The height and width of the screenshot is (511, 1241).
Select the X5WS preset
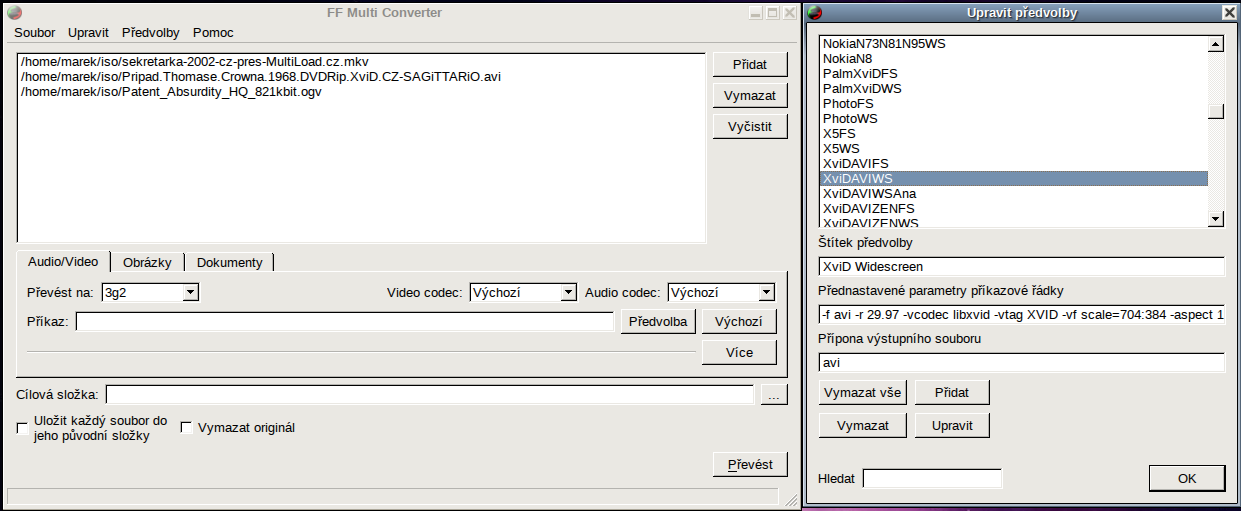click(1013, 149)
